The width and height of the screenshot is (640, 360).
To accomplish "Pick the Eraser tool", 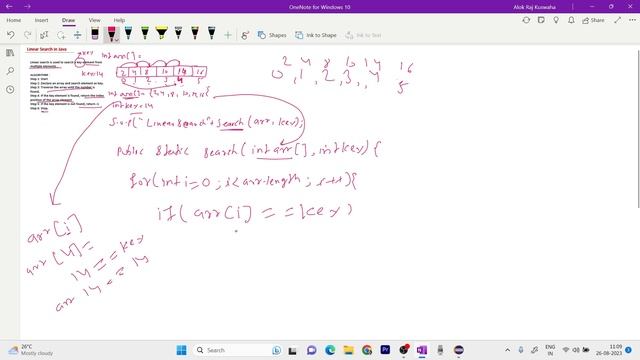I will [x=95, y=33].
